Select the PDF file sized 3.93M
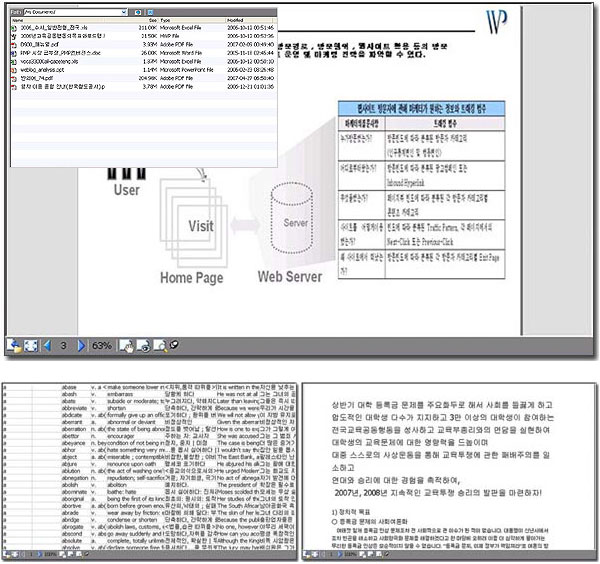The image size is (600, 564). click(143, 44)
